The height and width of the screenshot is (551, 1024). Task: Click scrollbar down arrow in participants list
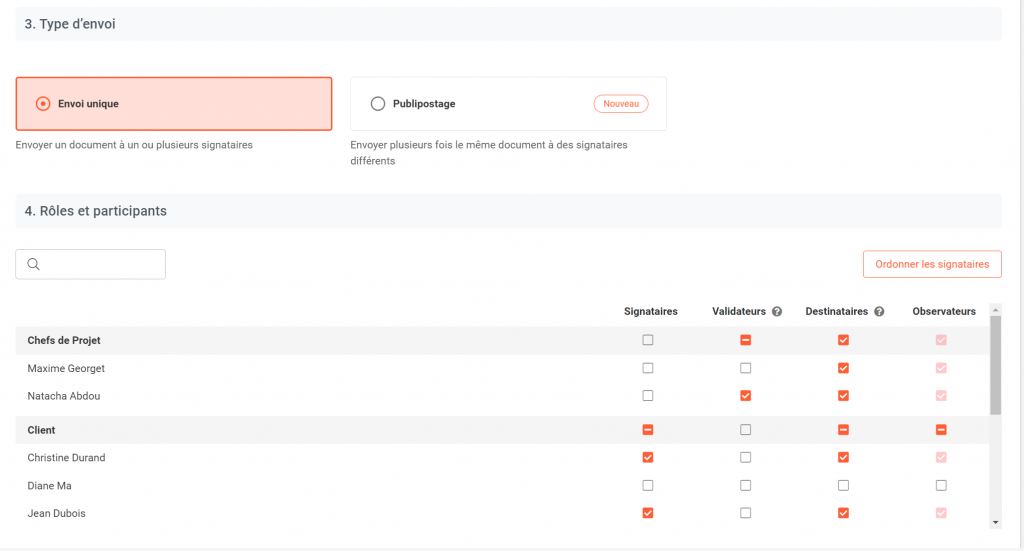click(x=995, y=522)
